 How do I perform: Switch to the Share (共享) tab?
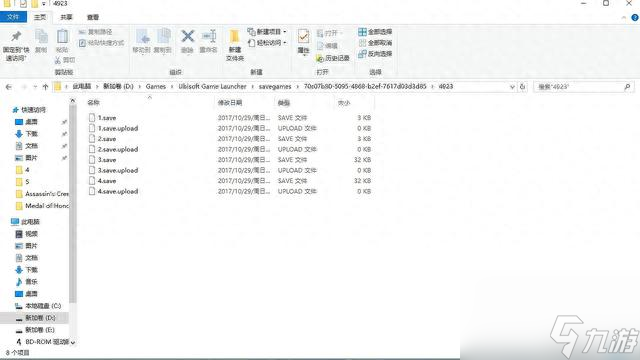coord(66,17)
